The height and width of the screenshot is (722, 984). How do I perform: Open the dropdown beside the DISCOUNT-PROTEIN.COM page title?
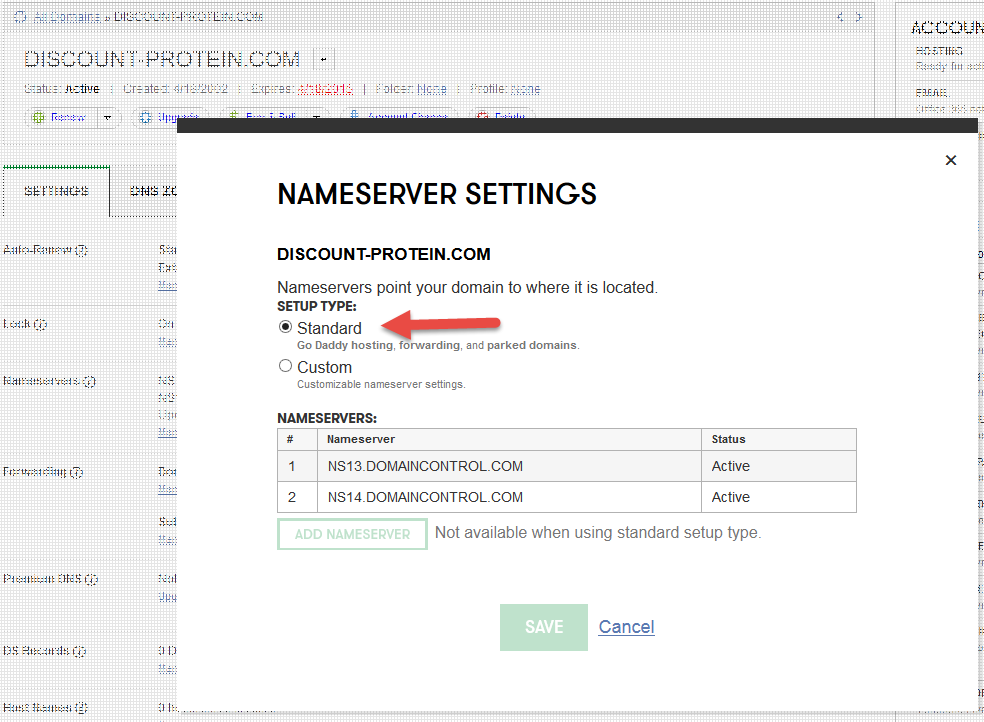click(323, 60)
